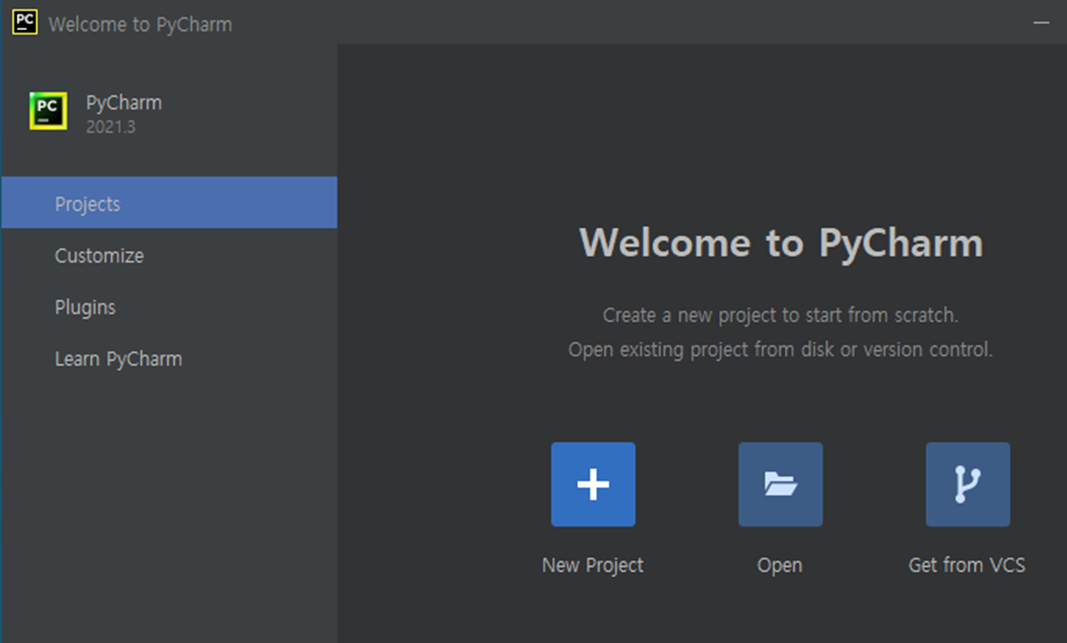
Task: Click the Open label under the folder icon
Action: pyautogui.click(x=780, y=566)
